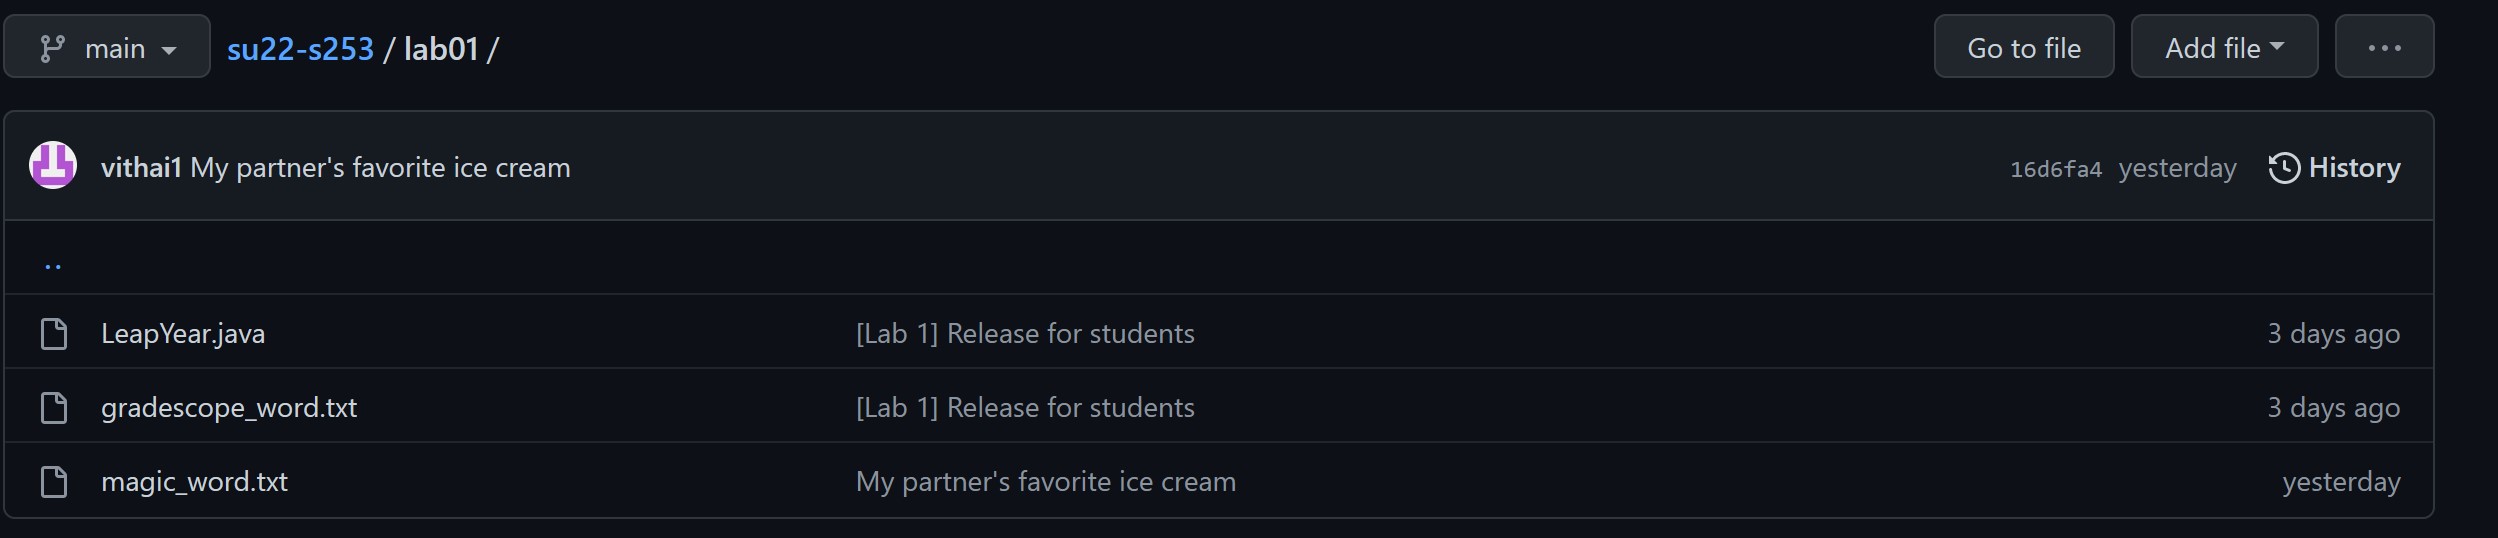This screenshot has width=2498, height=538.
Task: Open latest commit message in header row
Action: coord(380,168)
